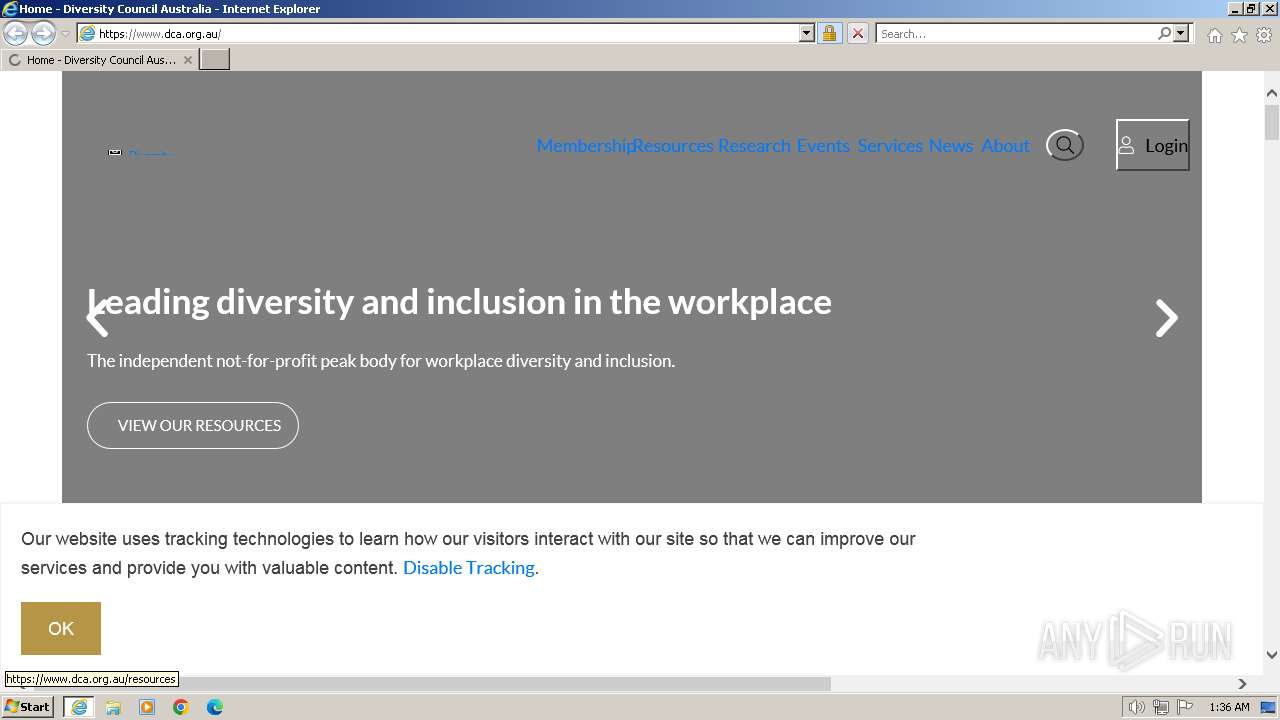Open the News menu

click(950, 146)
